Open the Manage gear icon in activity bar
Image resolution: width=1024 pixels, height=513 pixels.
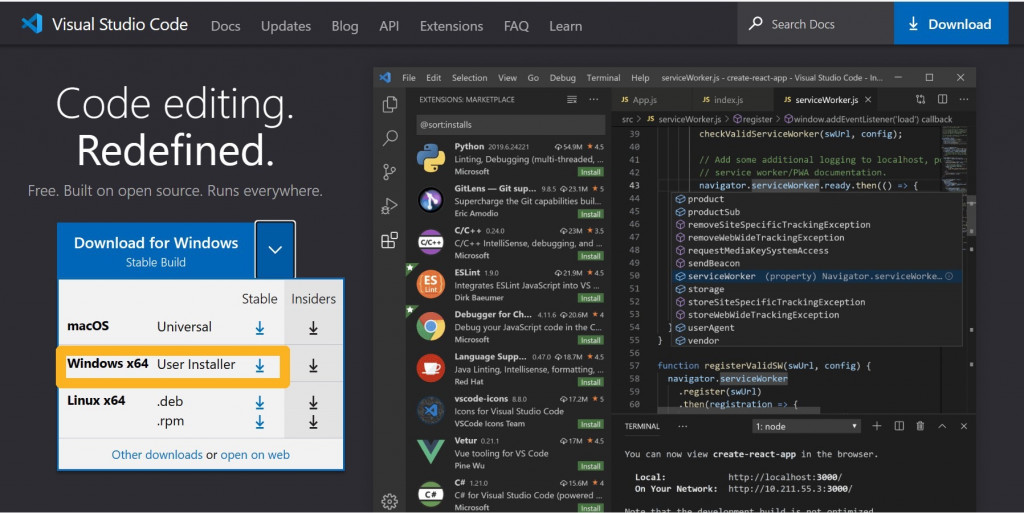(390, 501)
